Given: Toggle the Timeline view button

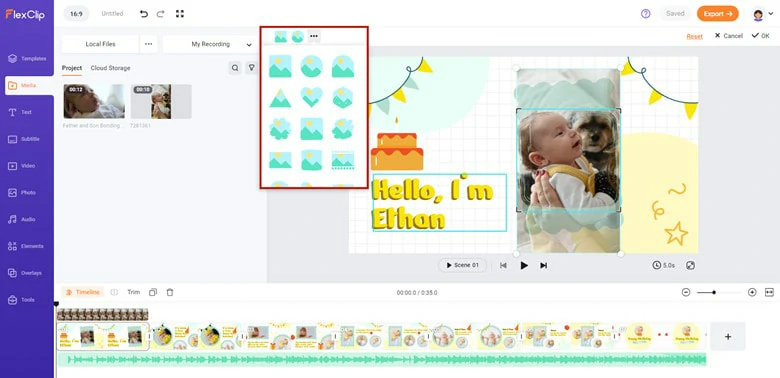Looking at the screenshot, I should pos(83,292).
